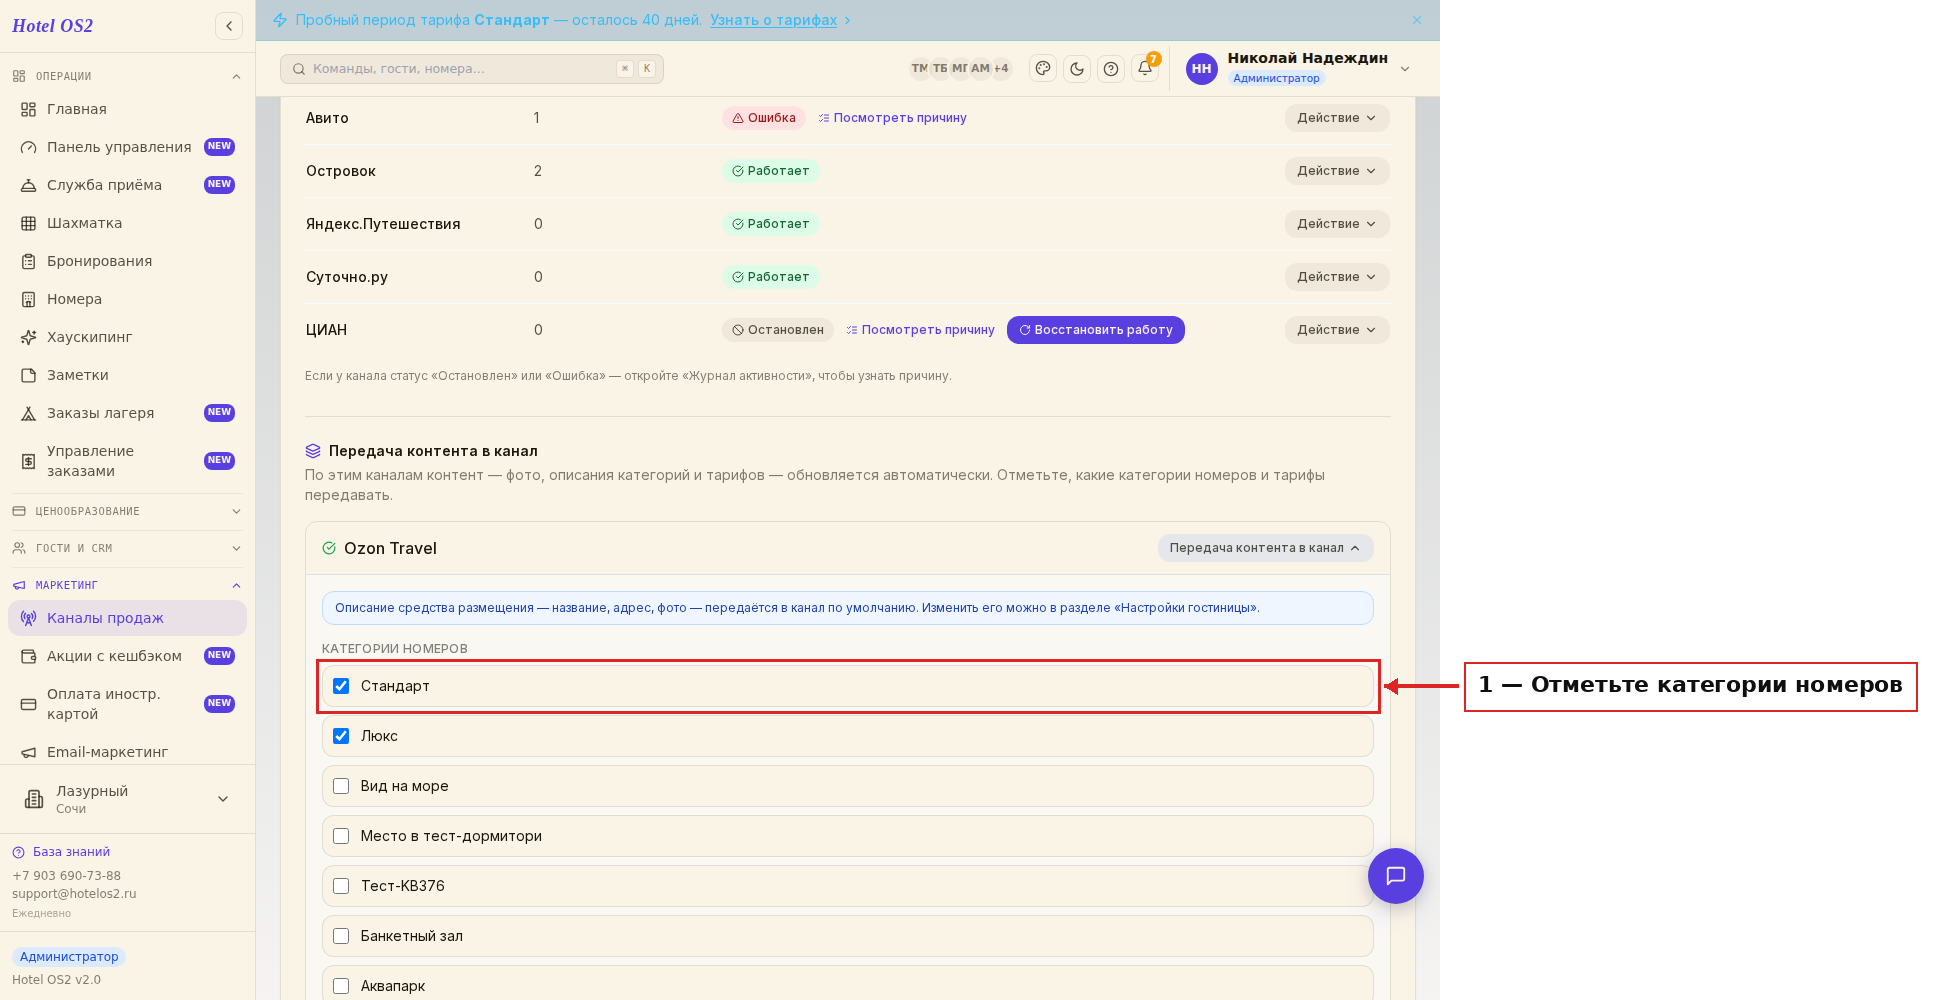1941x1000 pixels.
Task: Uncheck the Люкс room category
Action: coord(341,736)
